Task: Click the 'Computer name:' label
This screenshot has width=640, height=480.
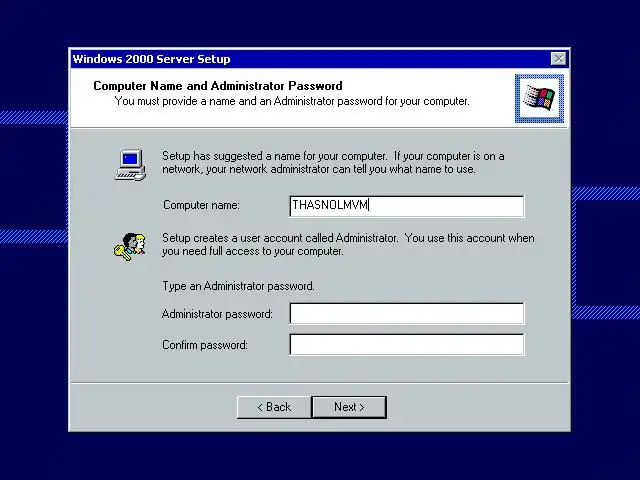Action: [x=201, y=205]
